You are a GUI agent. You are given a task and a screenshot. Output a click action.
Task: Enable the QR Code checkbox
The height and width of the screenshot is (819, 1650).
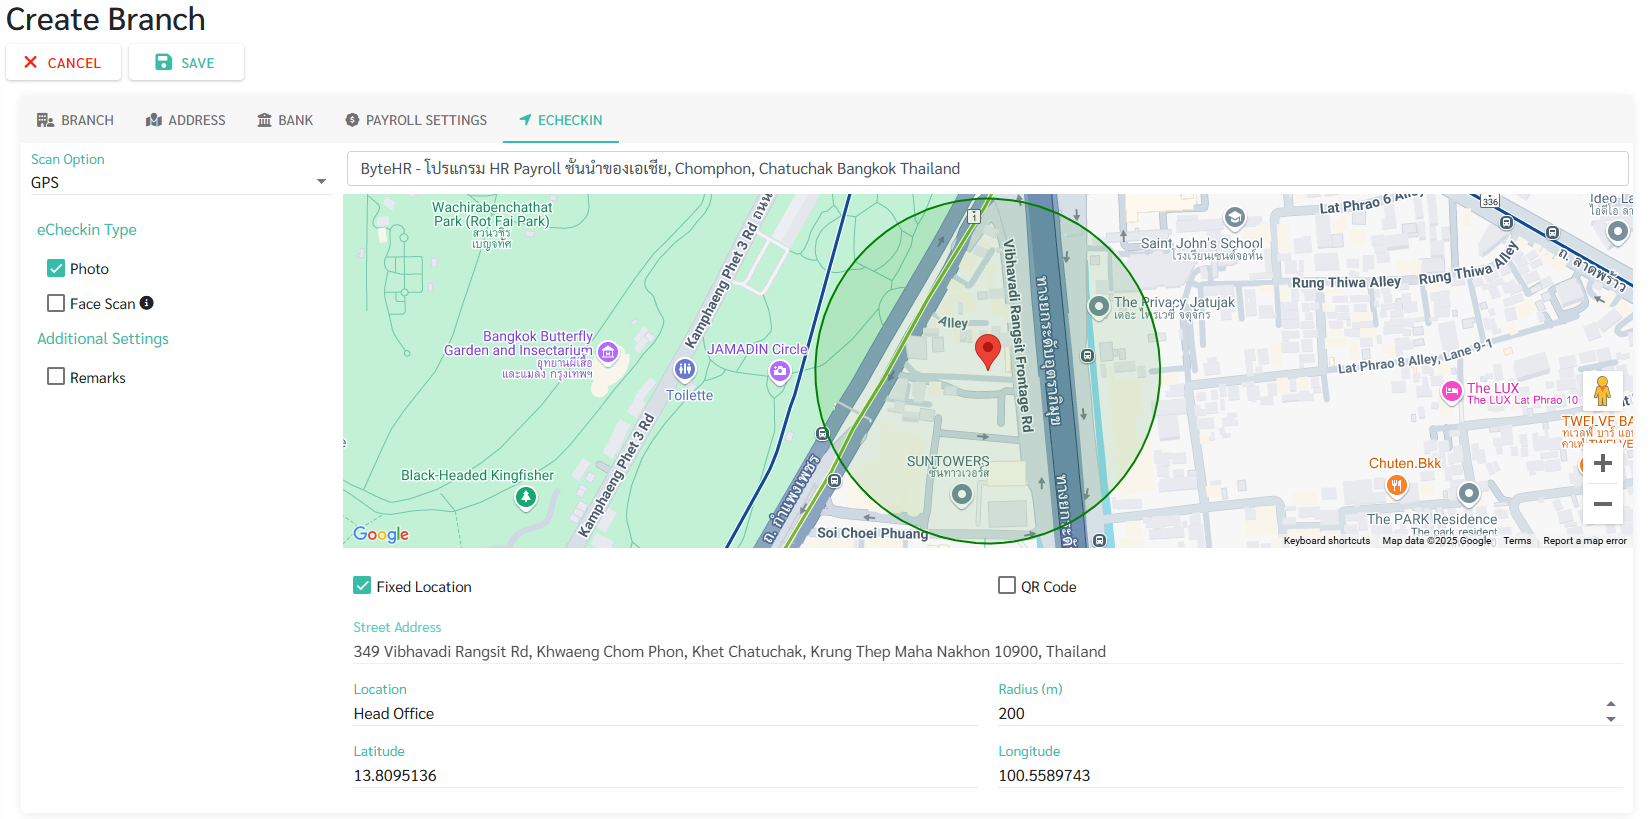click(x=1007, y=585)
